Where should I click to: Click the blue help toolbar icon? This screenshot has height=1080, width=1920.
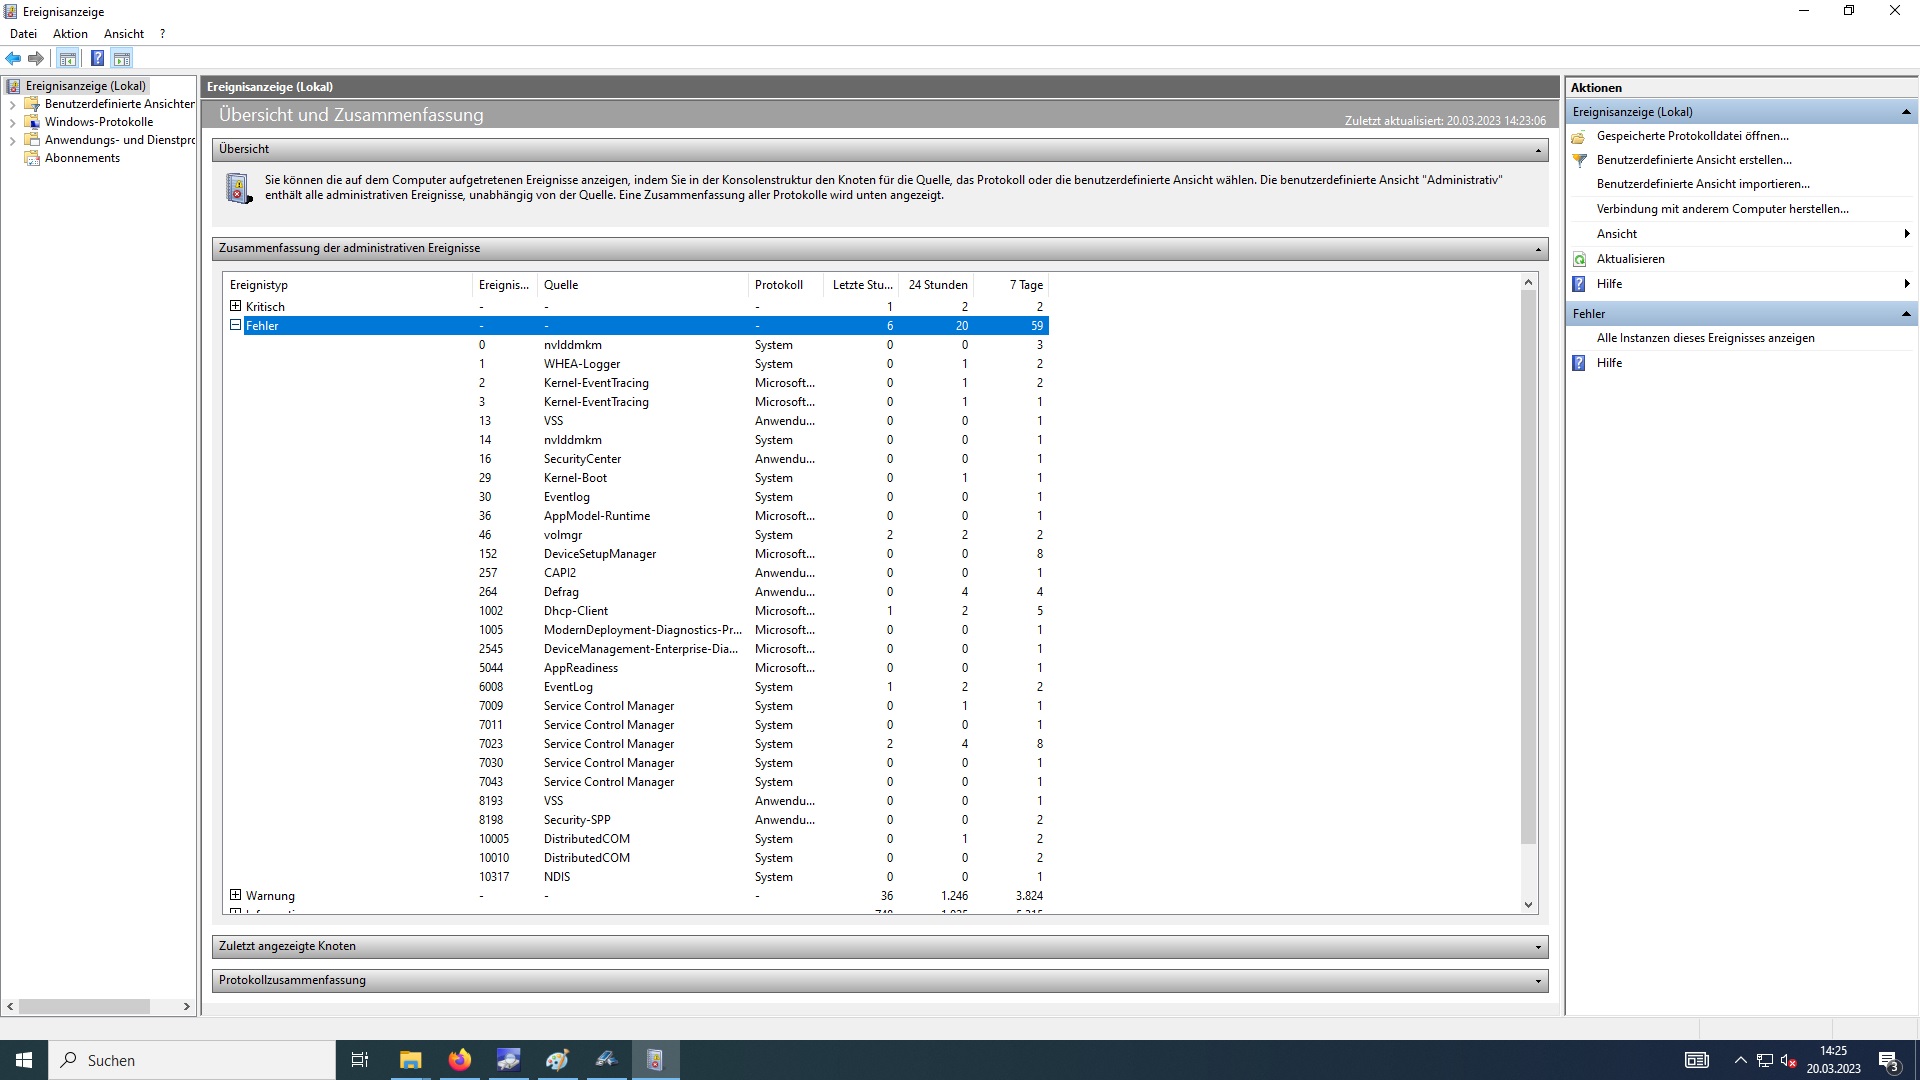pyautogui.click(x=97, y=58)
